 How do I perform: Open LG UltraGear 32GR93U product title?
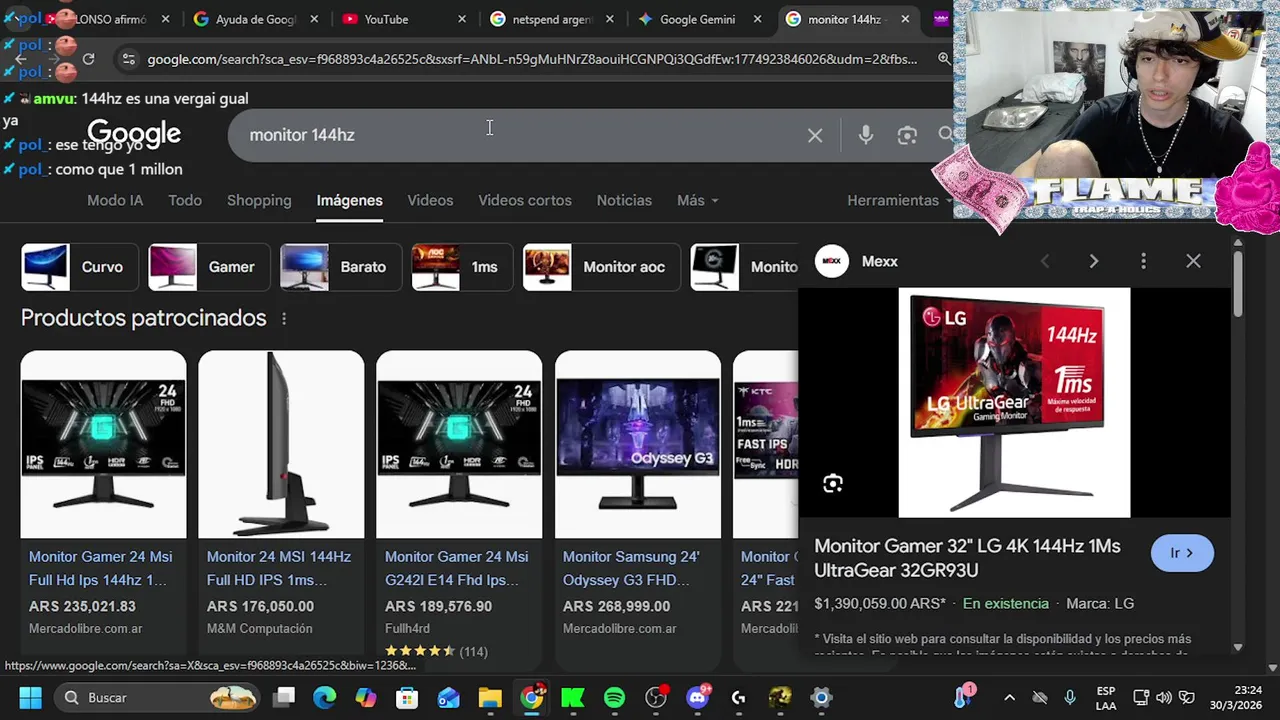[x=967, y=558]
